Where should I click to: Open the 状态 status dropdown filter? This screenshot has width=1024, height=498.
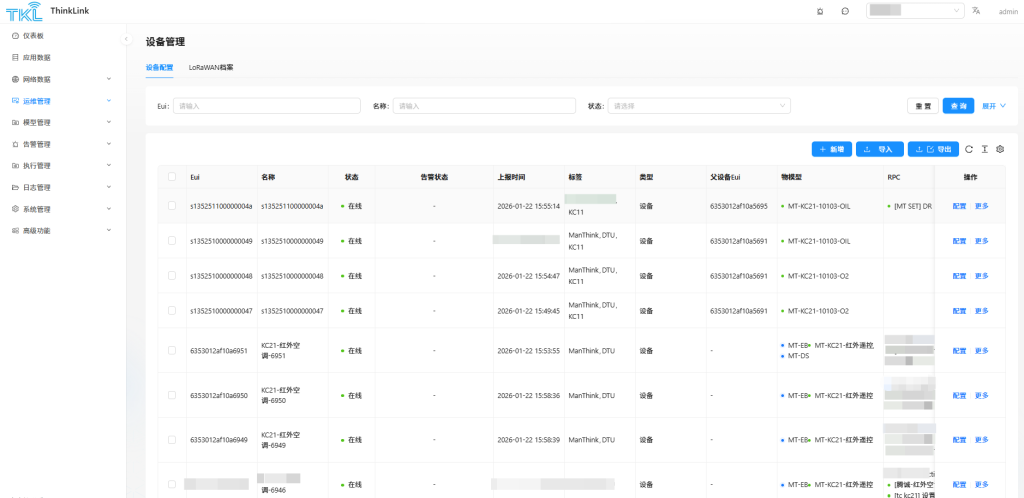pyautogui.click(x=700, y=106)
